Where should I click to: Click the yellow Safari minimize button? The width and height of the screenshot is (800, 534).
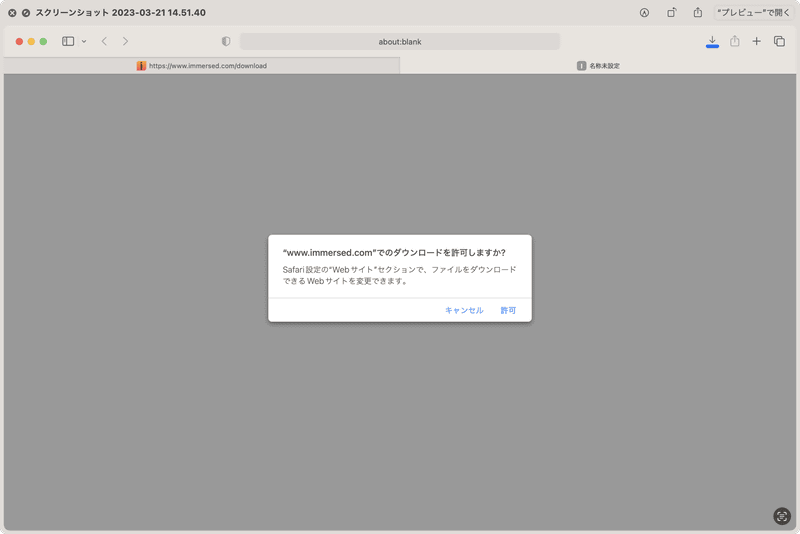(x=31, y=41)
